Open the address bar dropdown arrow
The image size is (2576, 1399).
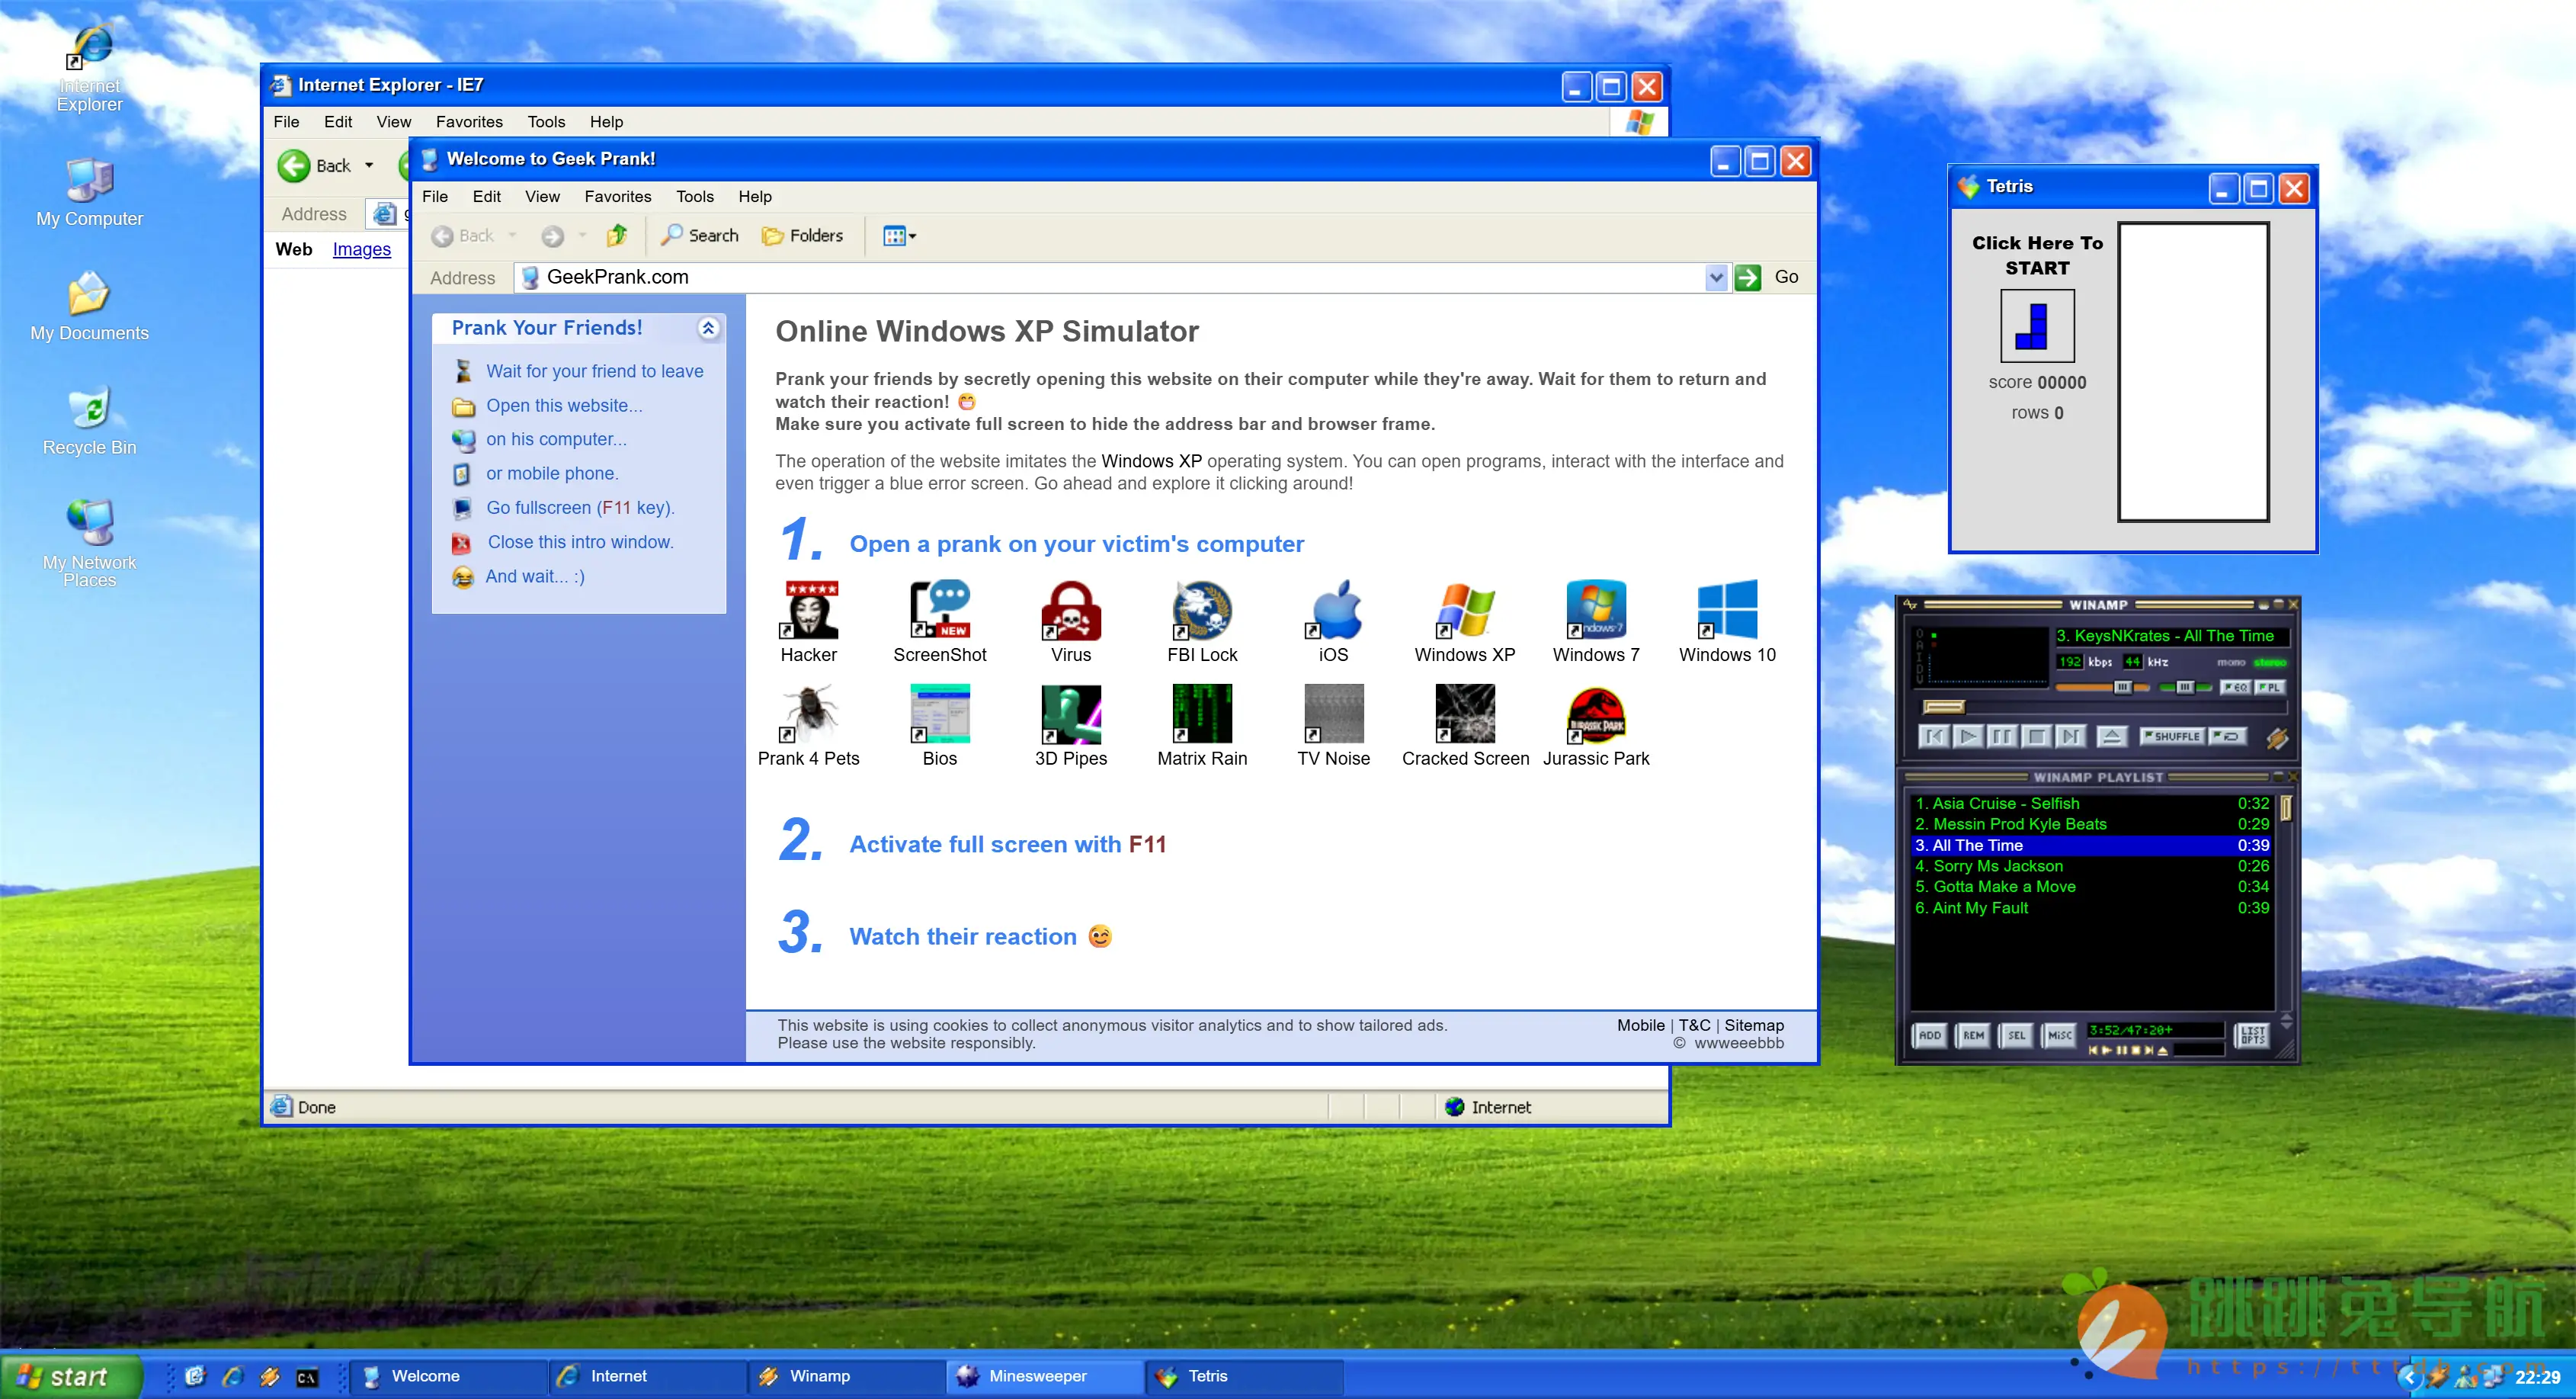point(1716,277)
